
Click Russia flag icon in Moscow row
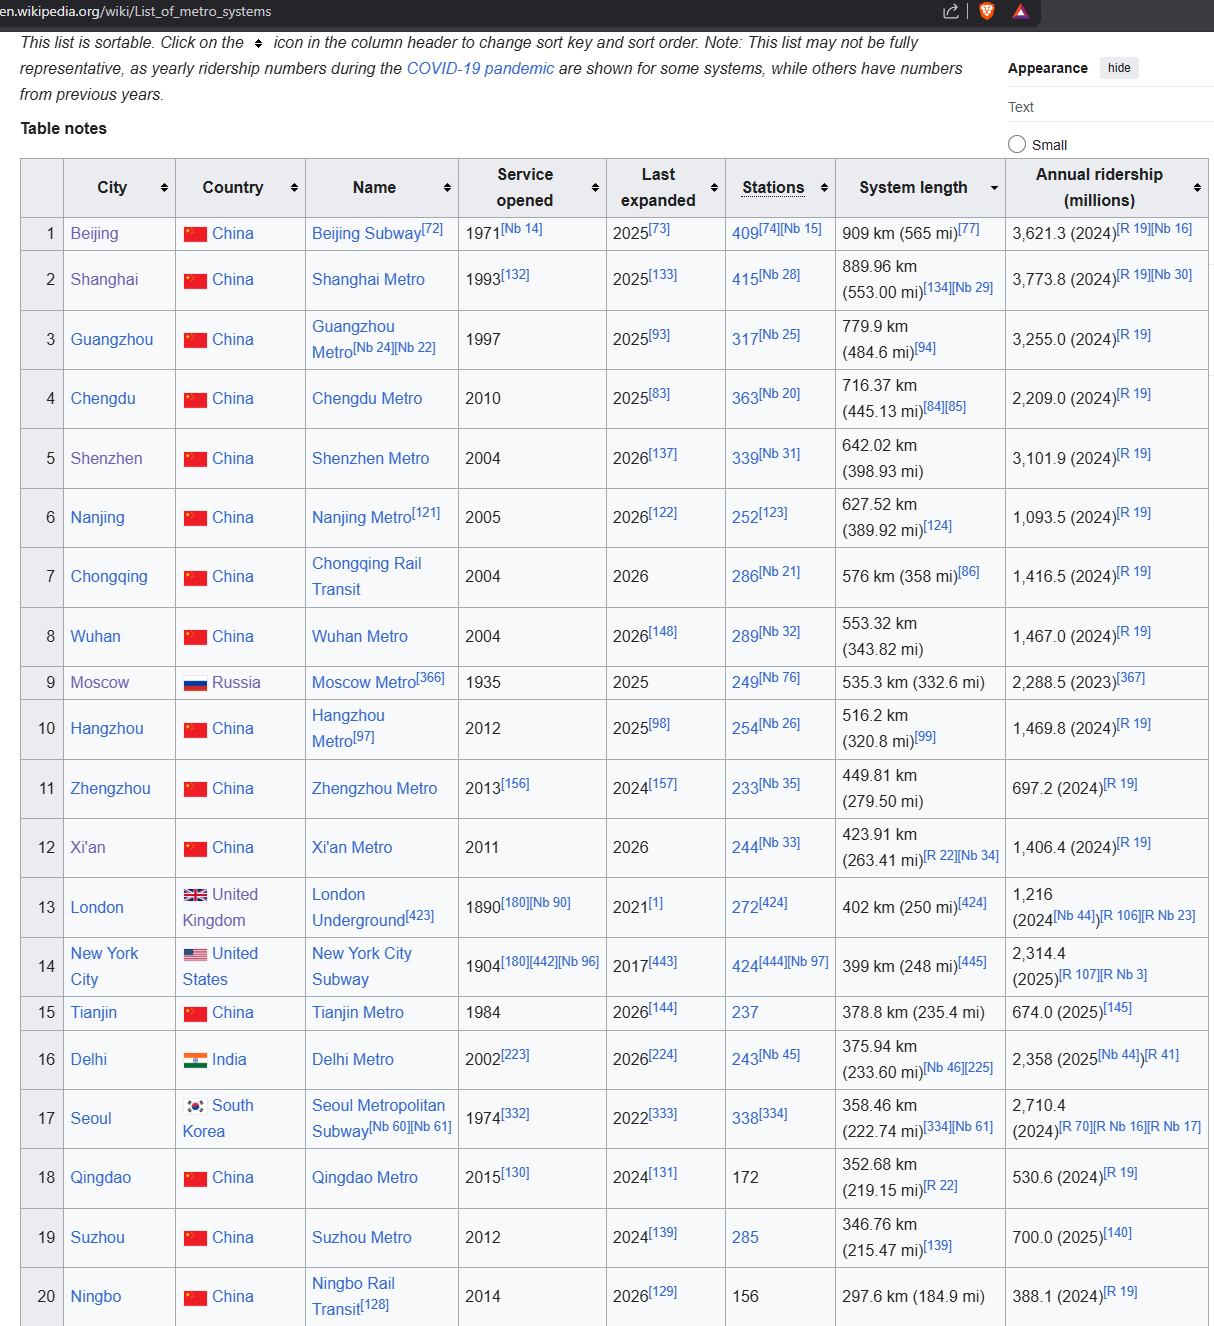[x=195, y=684]
